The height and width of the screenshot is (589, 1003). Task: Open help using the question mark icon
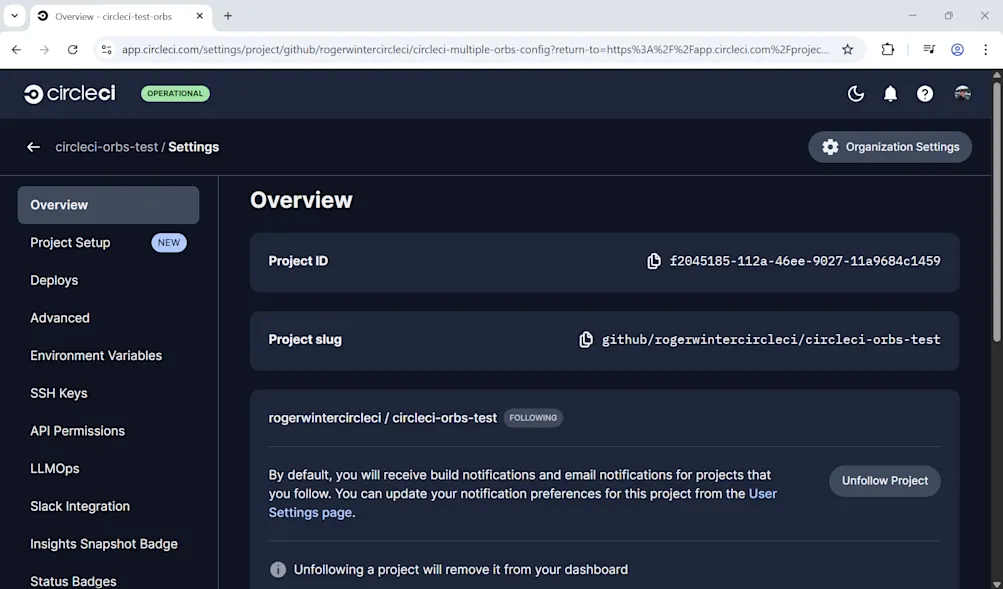(924, 93)
